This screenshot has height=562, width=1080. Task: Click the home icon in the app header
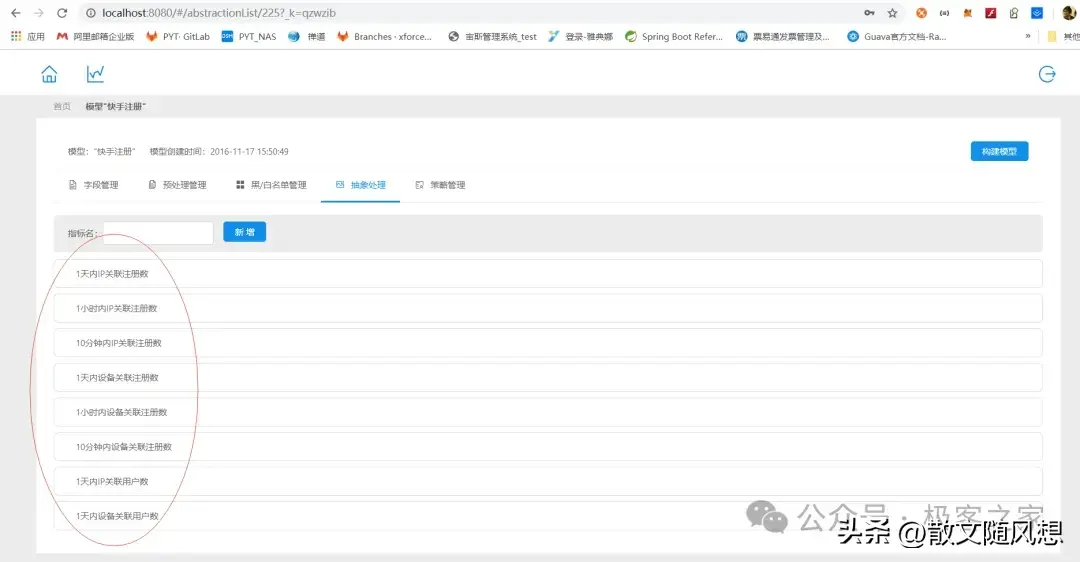pyautogui.click(x=49, y=74)
